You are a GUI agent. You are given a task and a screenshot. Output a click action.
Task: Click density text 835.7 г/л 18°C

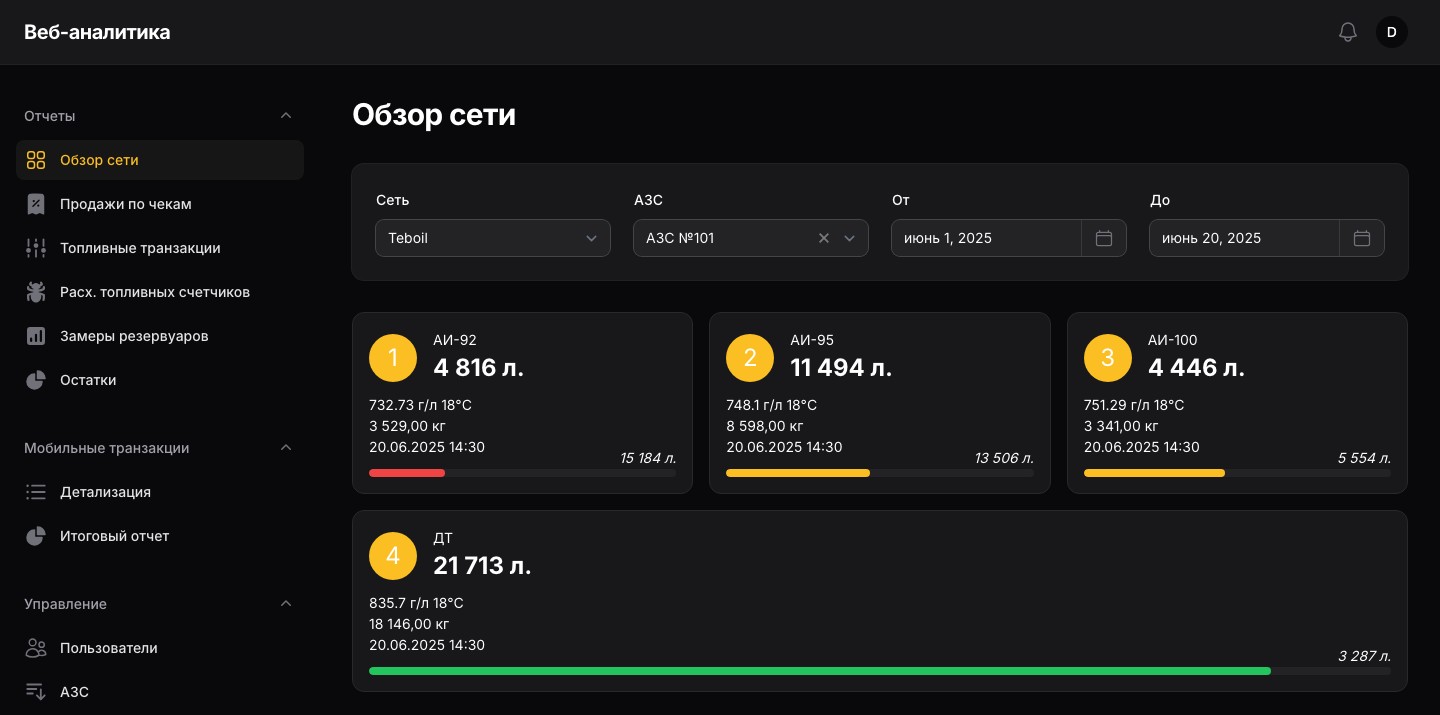pos(416,603)
